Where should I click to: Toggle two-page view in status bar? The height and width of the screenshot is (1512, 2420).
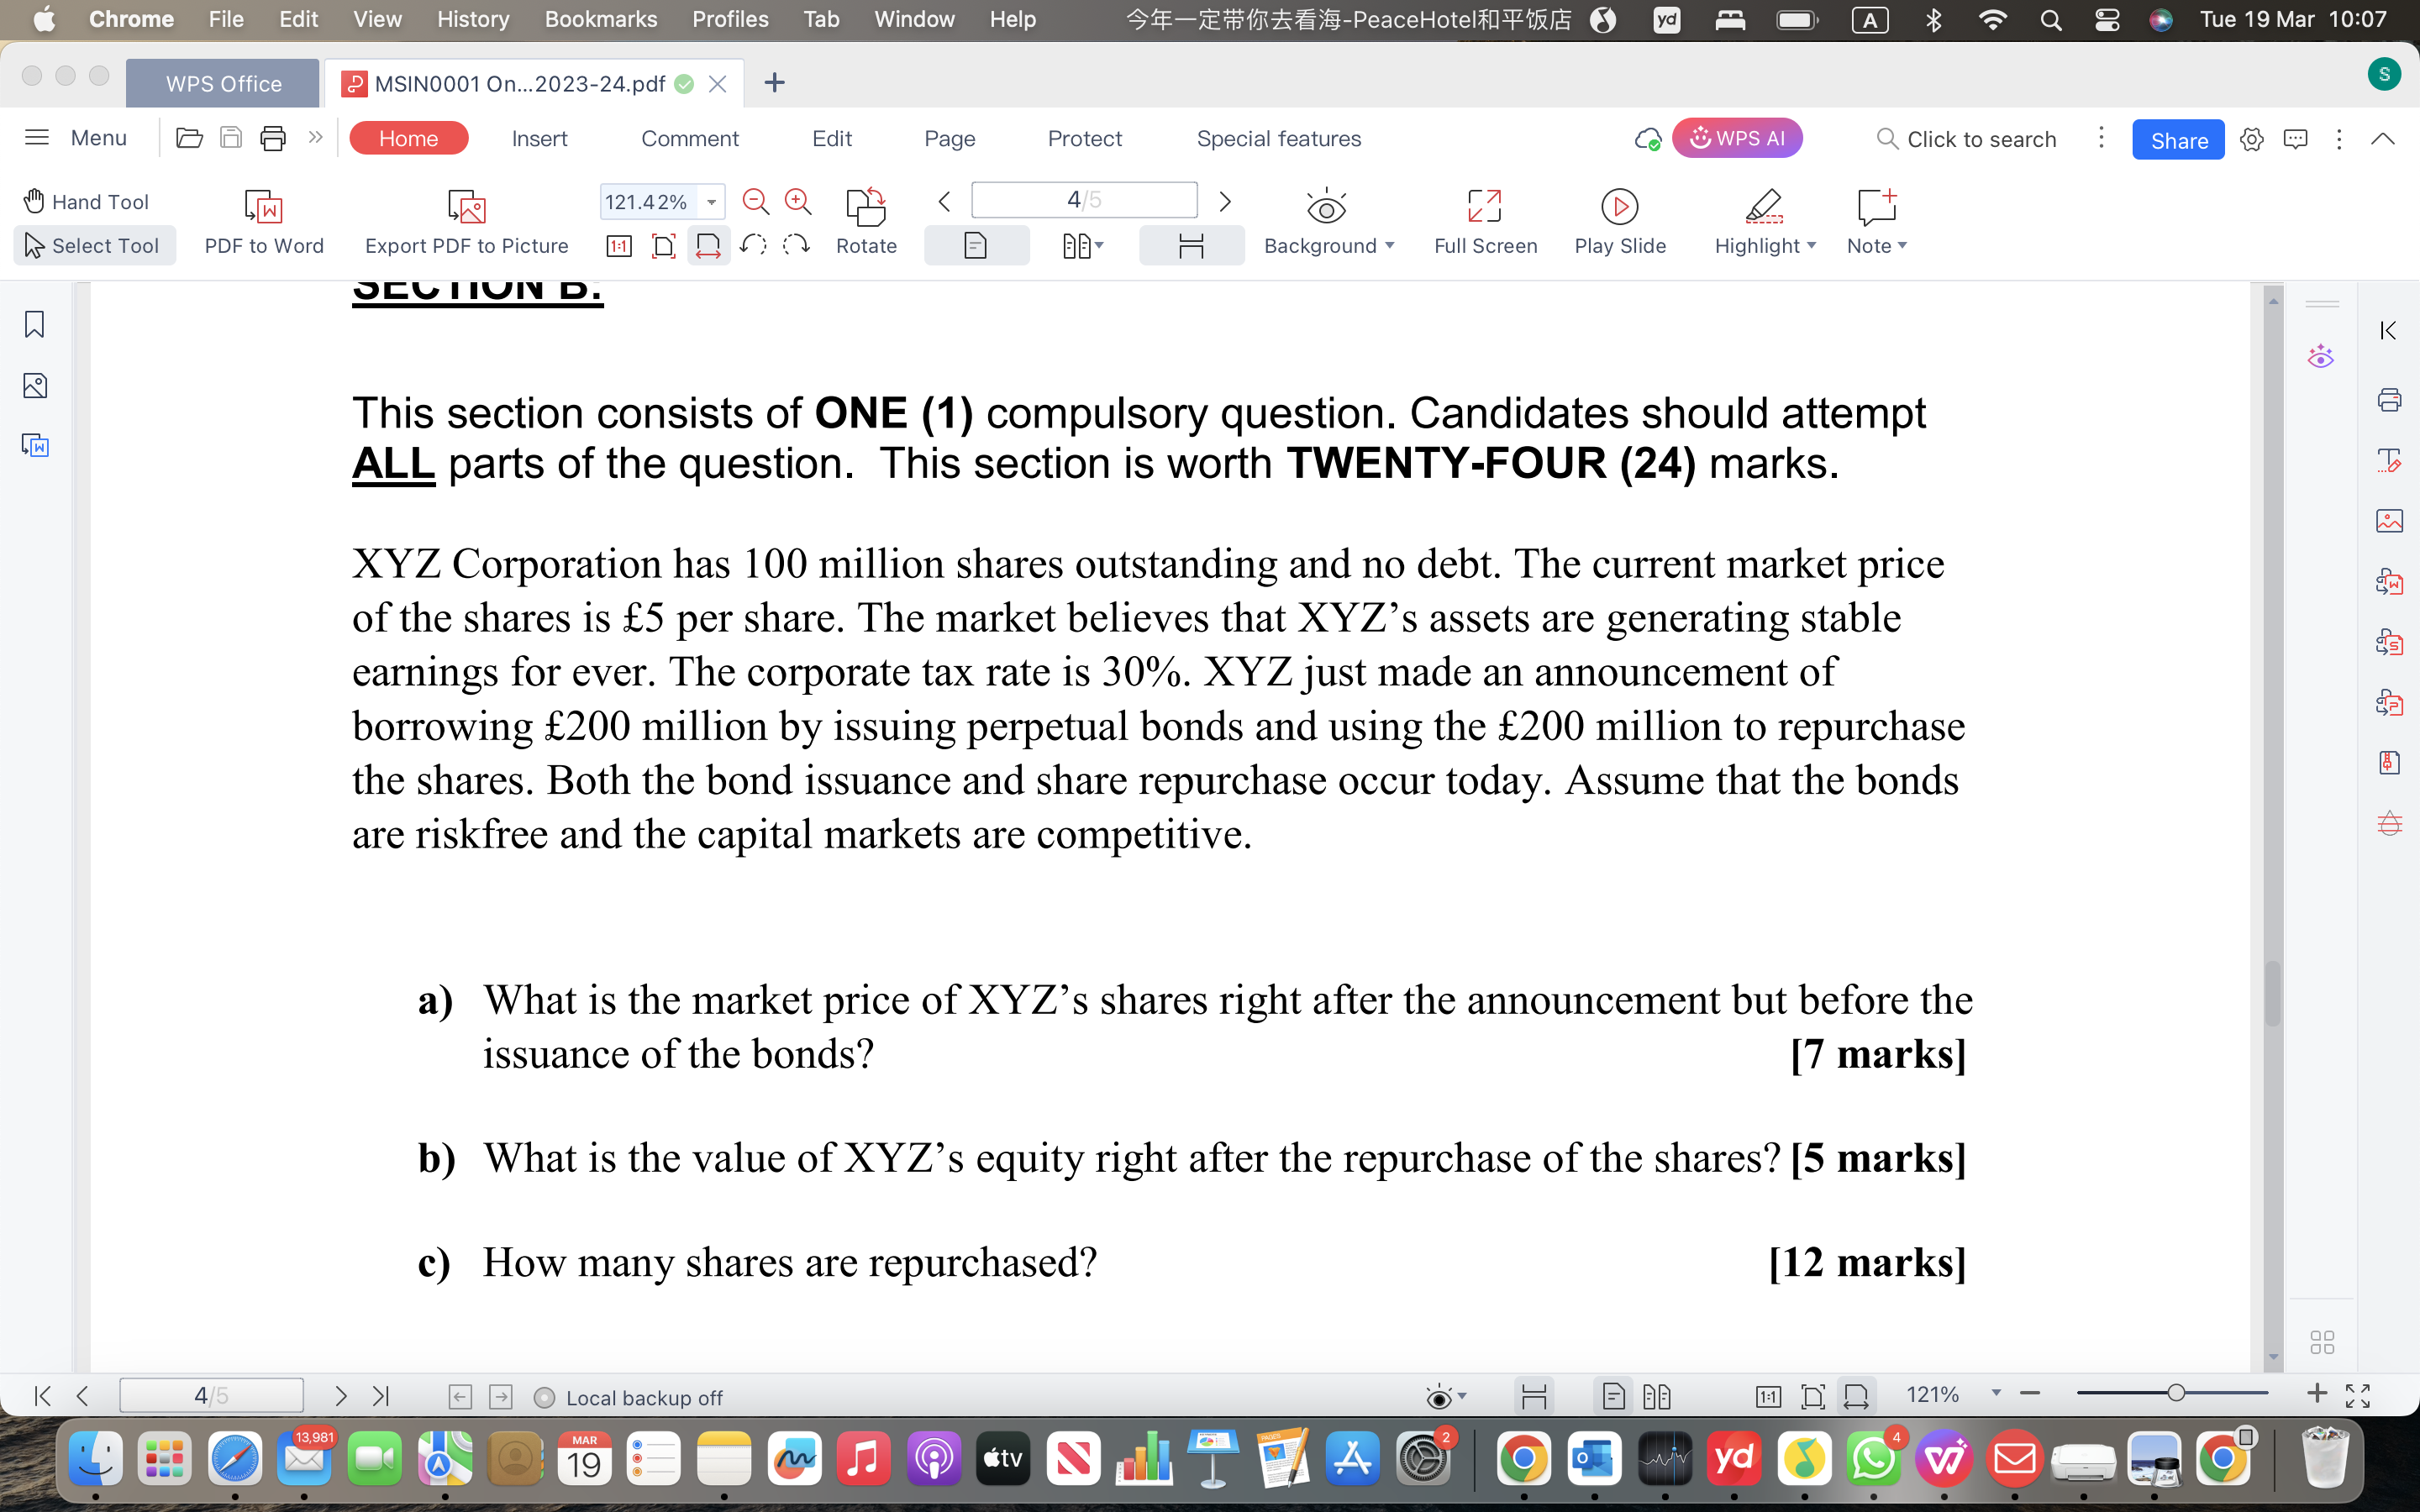point(1657,1396)
